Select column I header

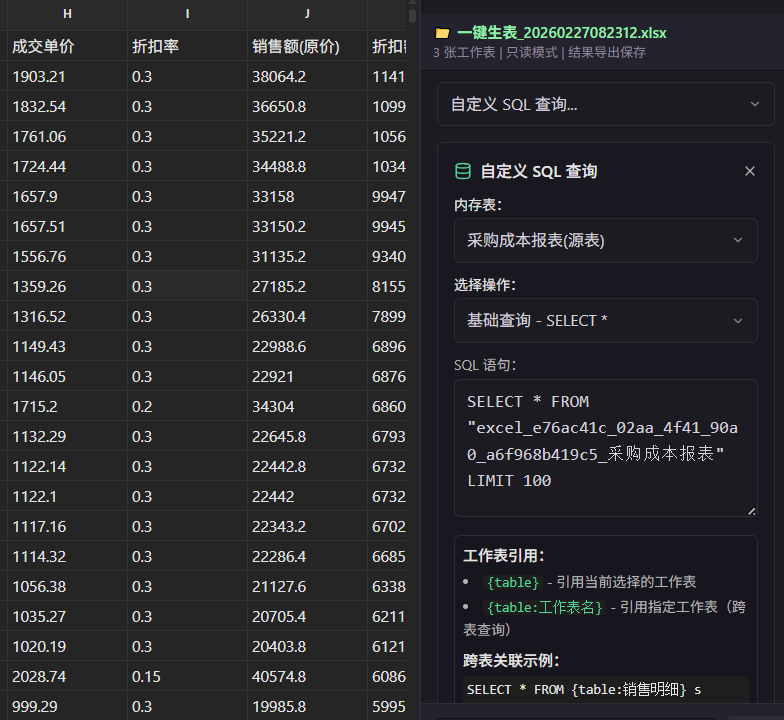pos(188,14)
